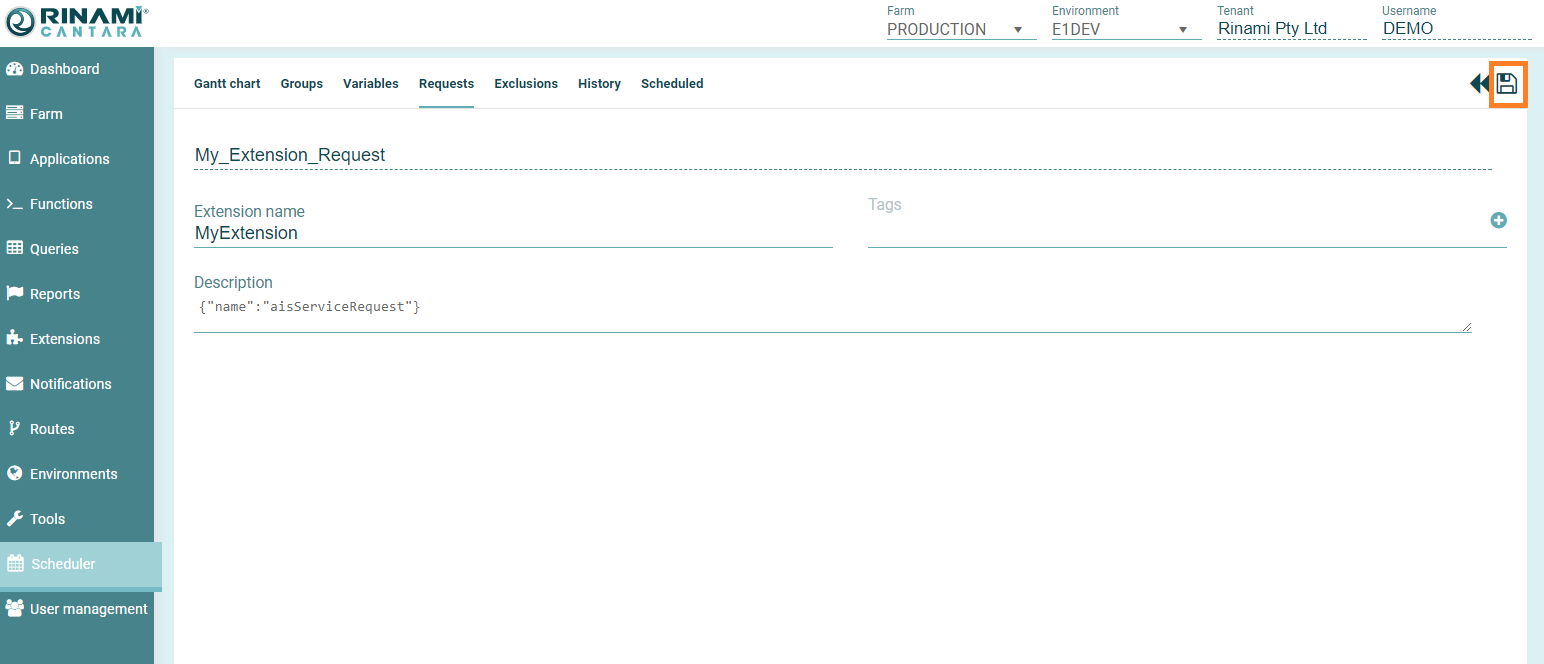
Task: Click the double-arrow back icon
Action: coord(1478,84)
